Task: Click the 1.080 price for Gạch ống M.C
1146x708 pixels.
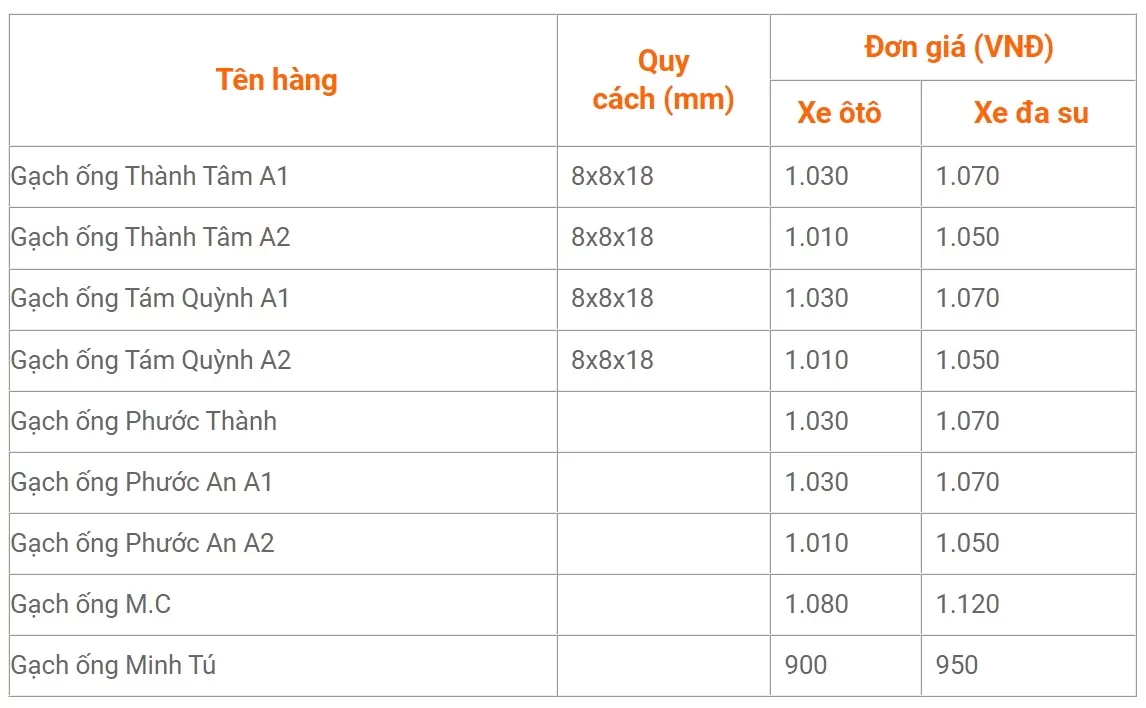Action: pos(816,604)
